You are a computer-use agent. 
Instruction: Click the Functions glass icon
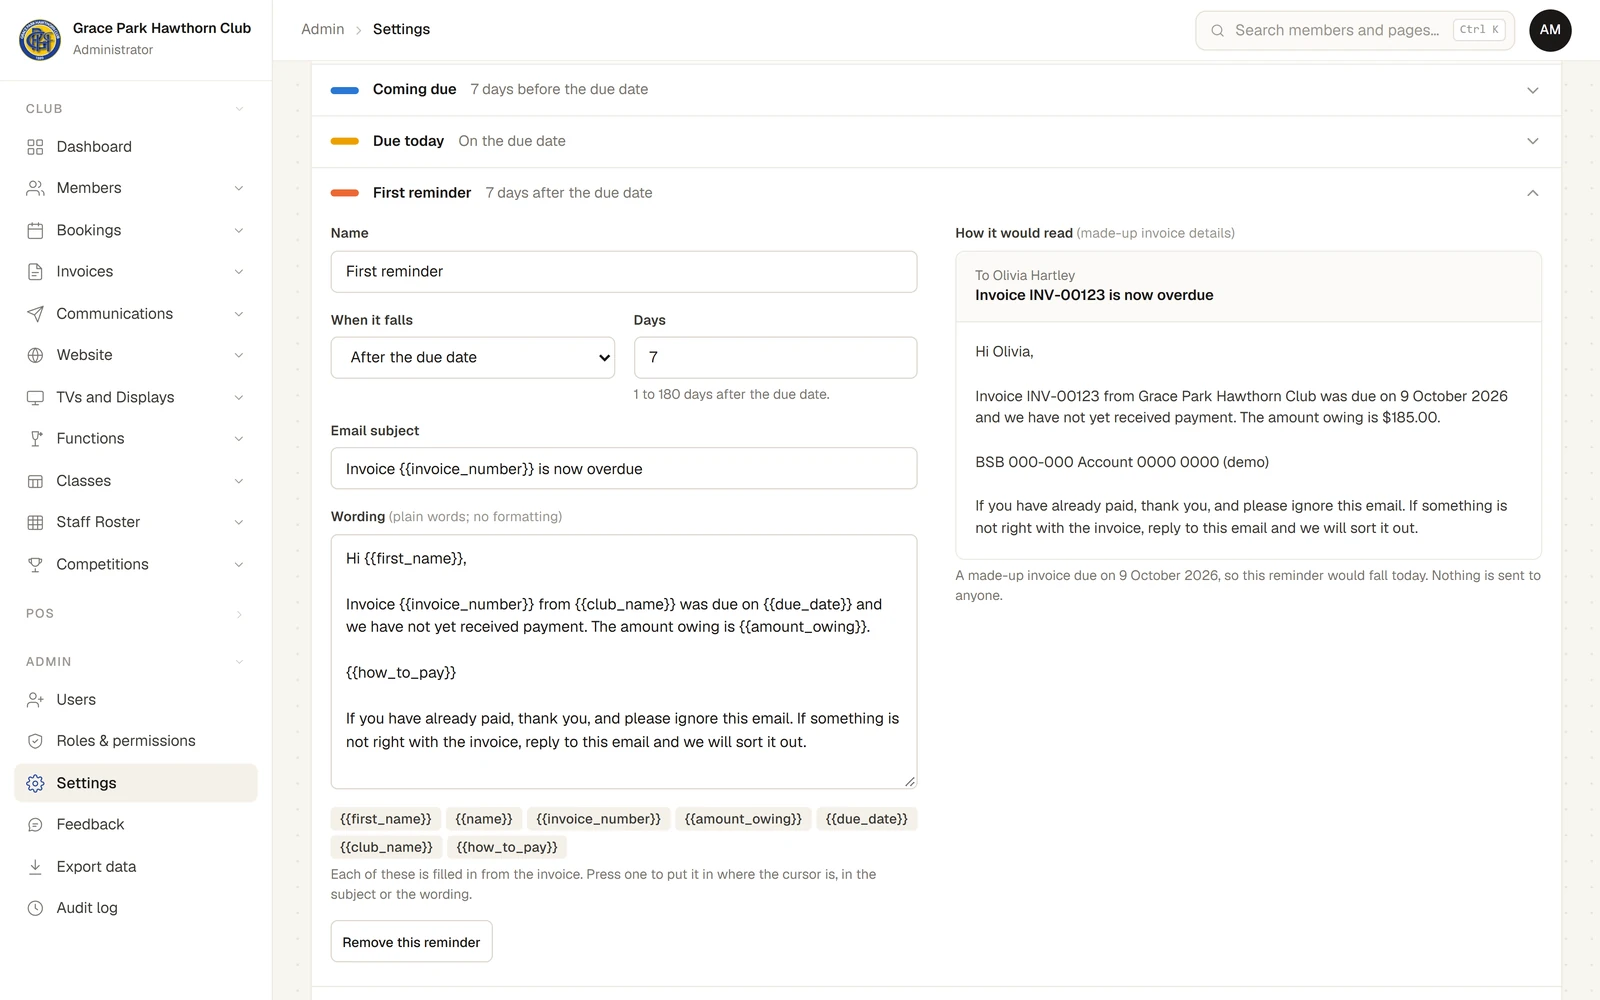[35, 439]
